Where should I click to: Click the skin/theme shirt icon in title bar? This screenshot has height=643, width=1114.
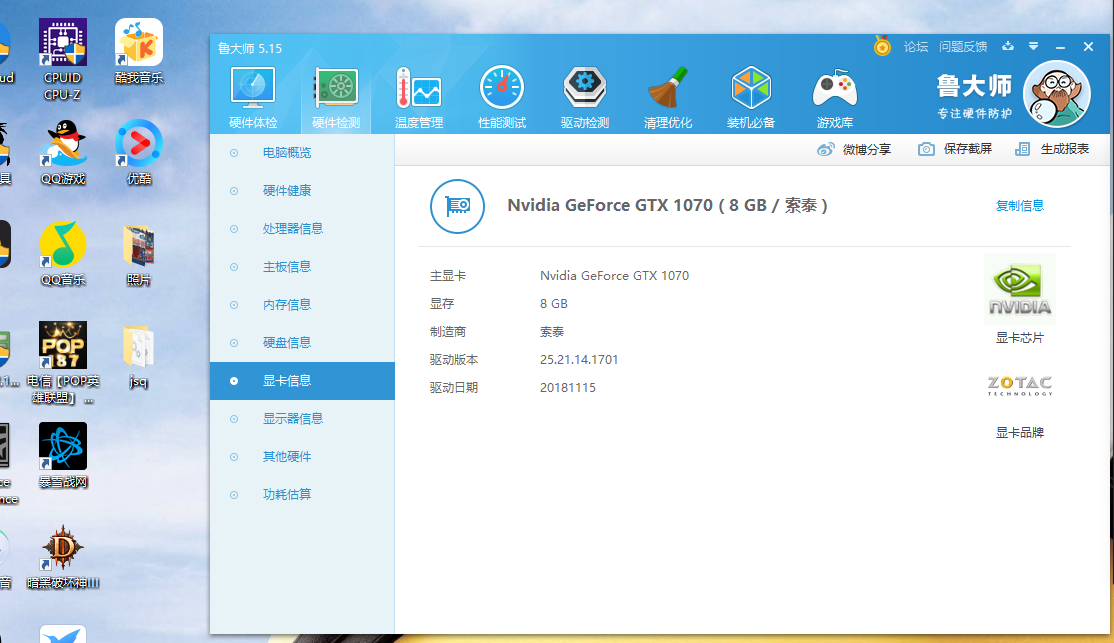point(1008,46)
